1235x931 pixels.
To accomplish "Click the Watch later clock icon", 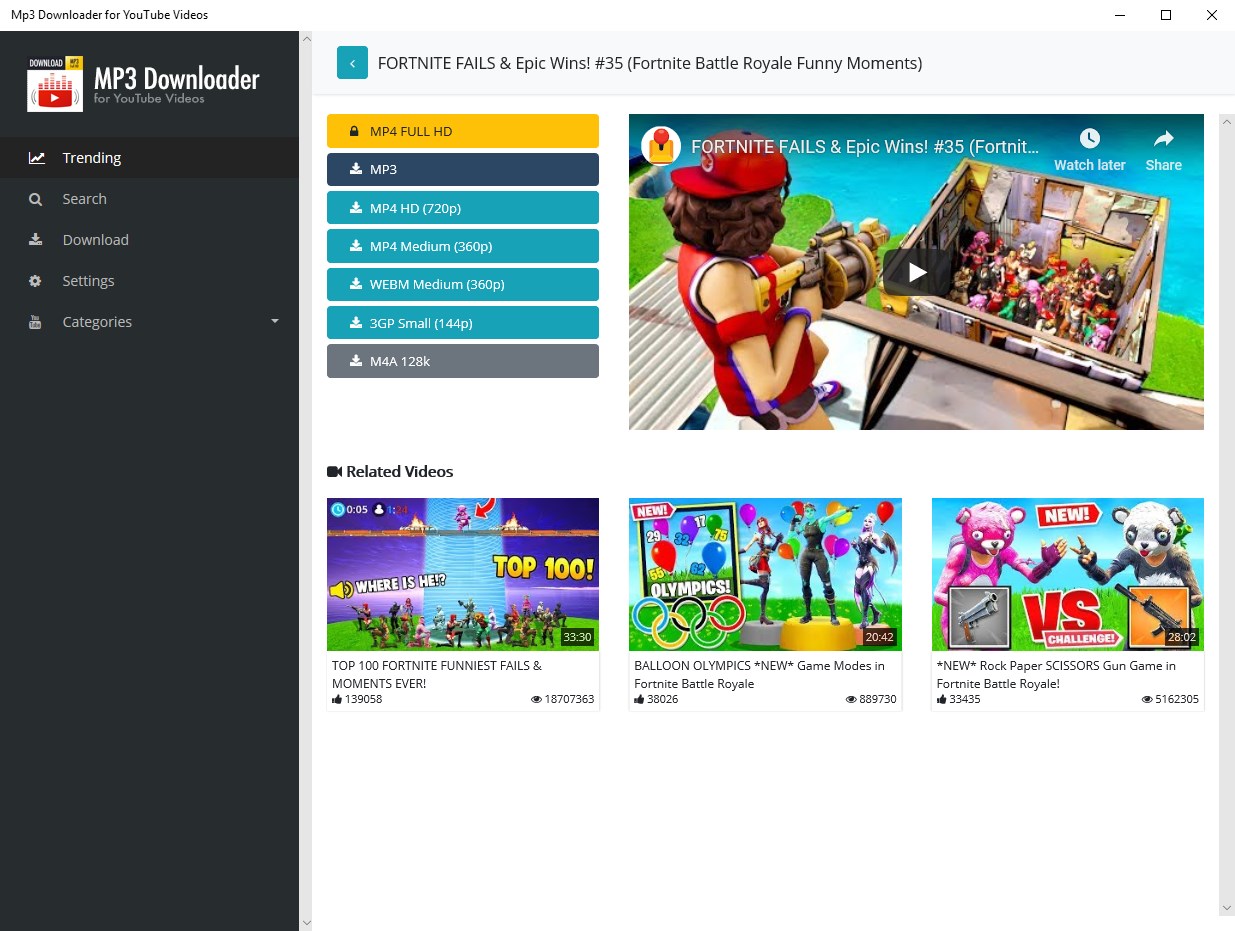I will pyautogui.click(x=1090, y=138).
